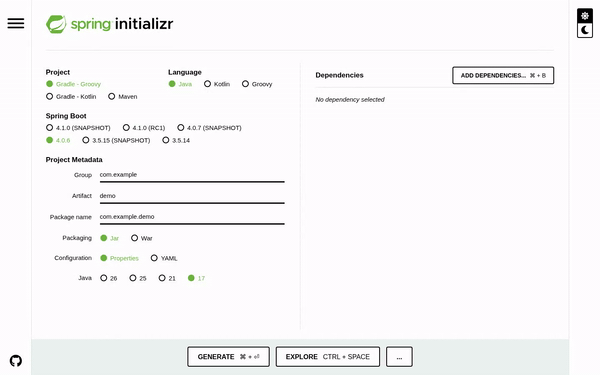600x375 pixels.
Task: Pick Kotlin as the language
Action: [217, 84]
